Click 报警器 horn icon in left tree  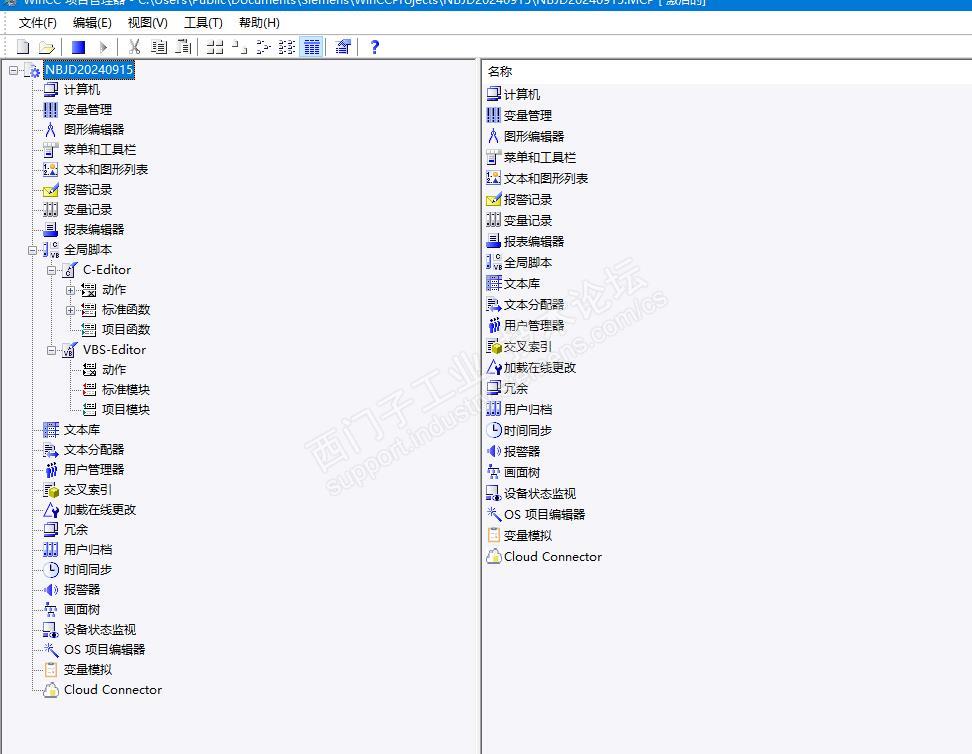[x=51, y=589]
